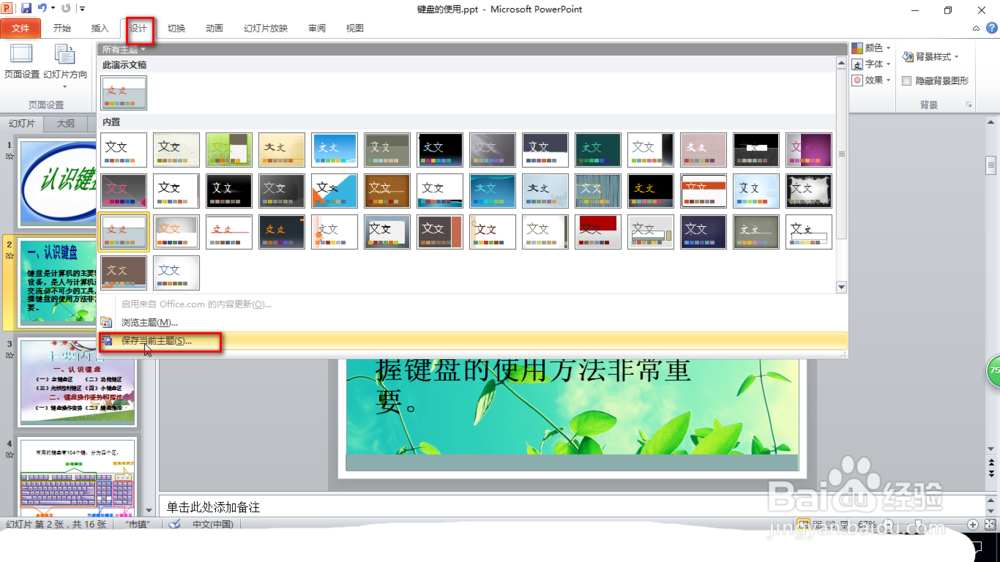The width and height of the screenshot is (1000, 562).
Task: Switch to the 视图 view tab
Action: coord(355,28)
